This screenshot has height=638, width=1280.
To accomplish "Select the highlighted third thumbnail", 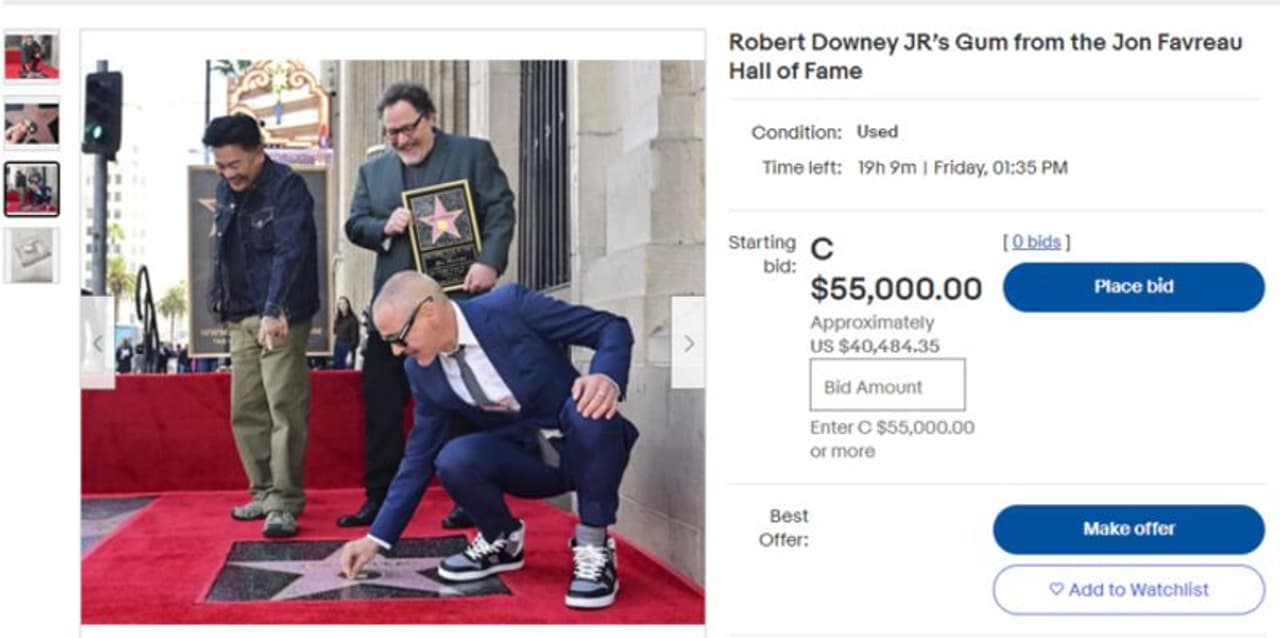I will click(x=32, y=189).
